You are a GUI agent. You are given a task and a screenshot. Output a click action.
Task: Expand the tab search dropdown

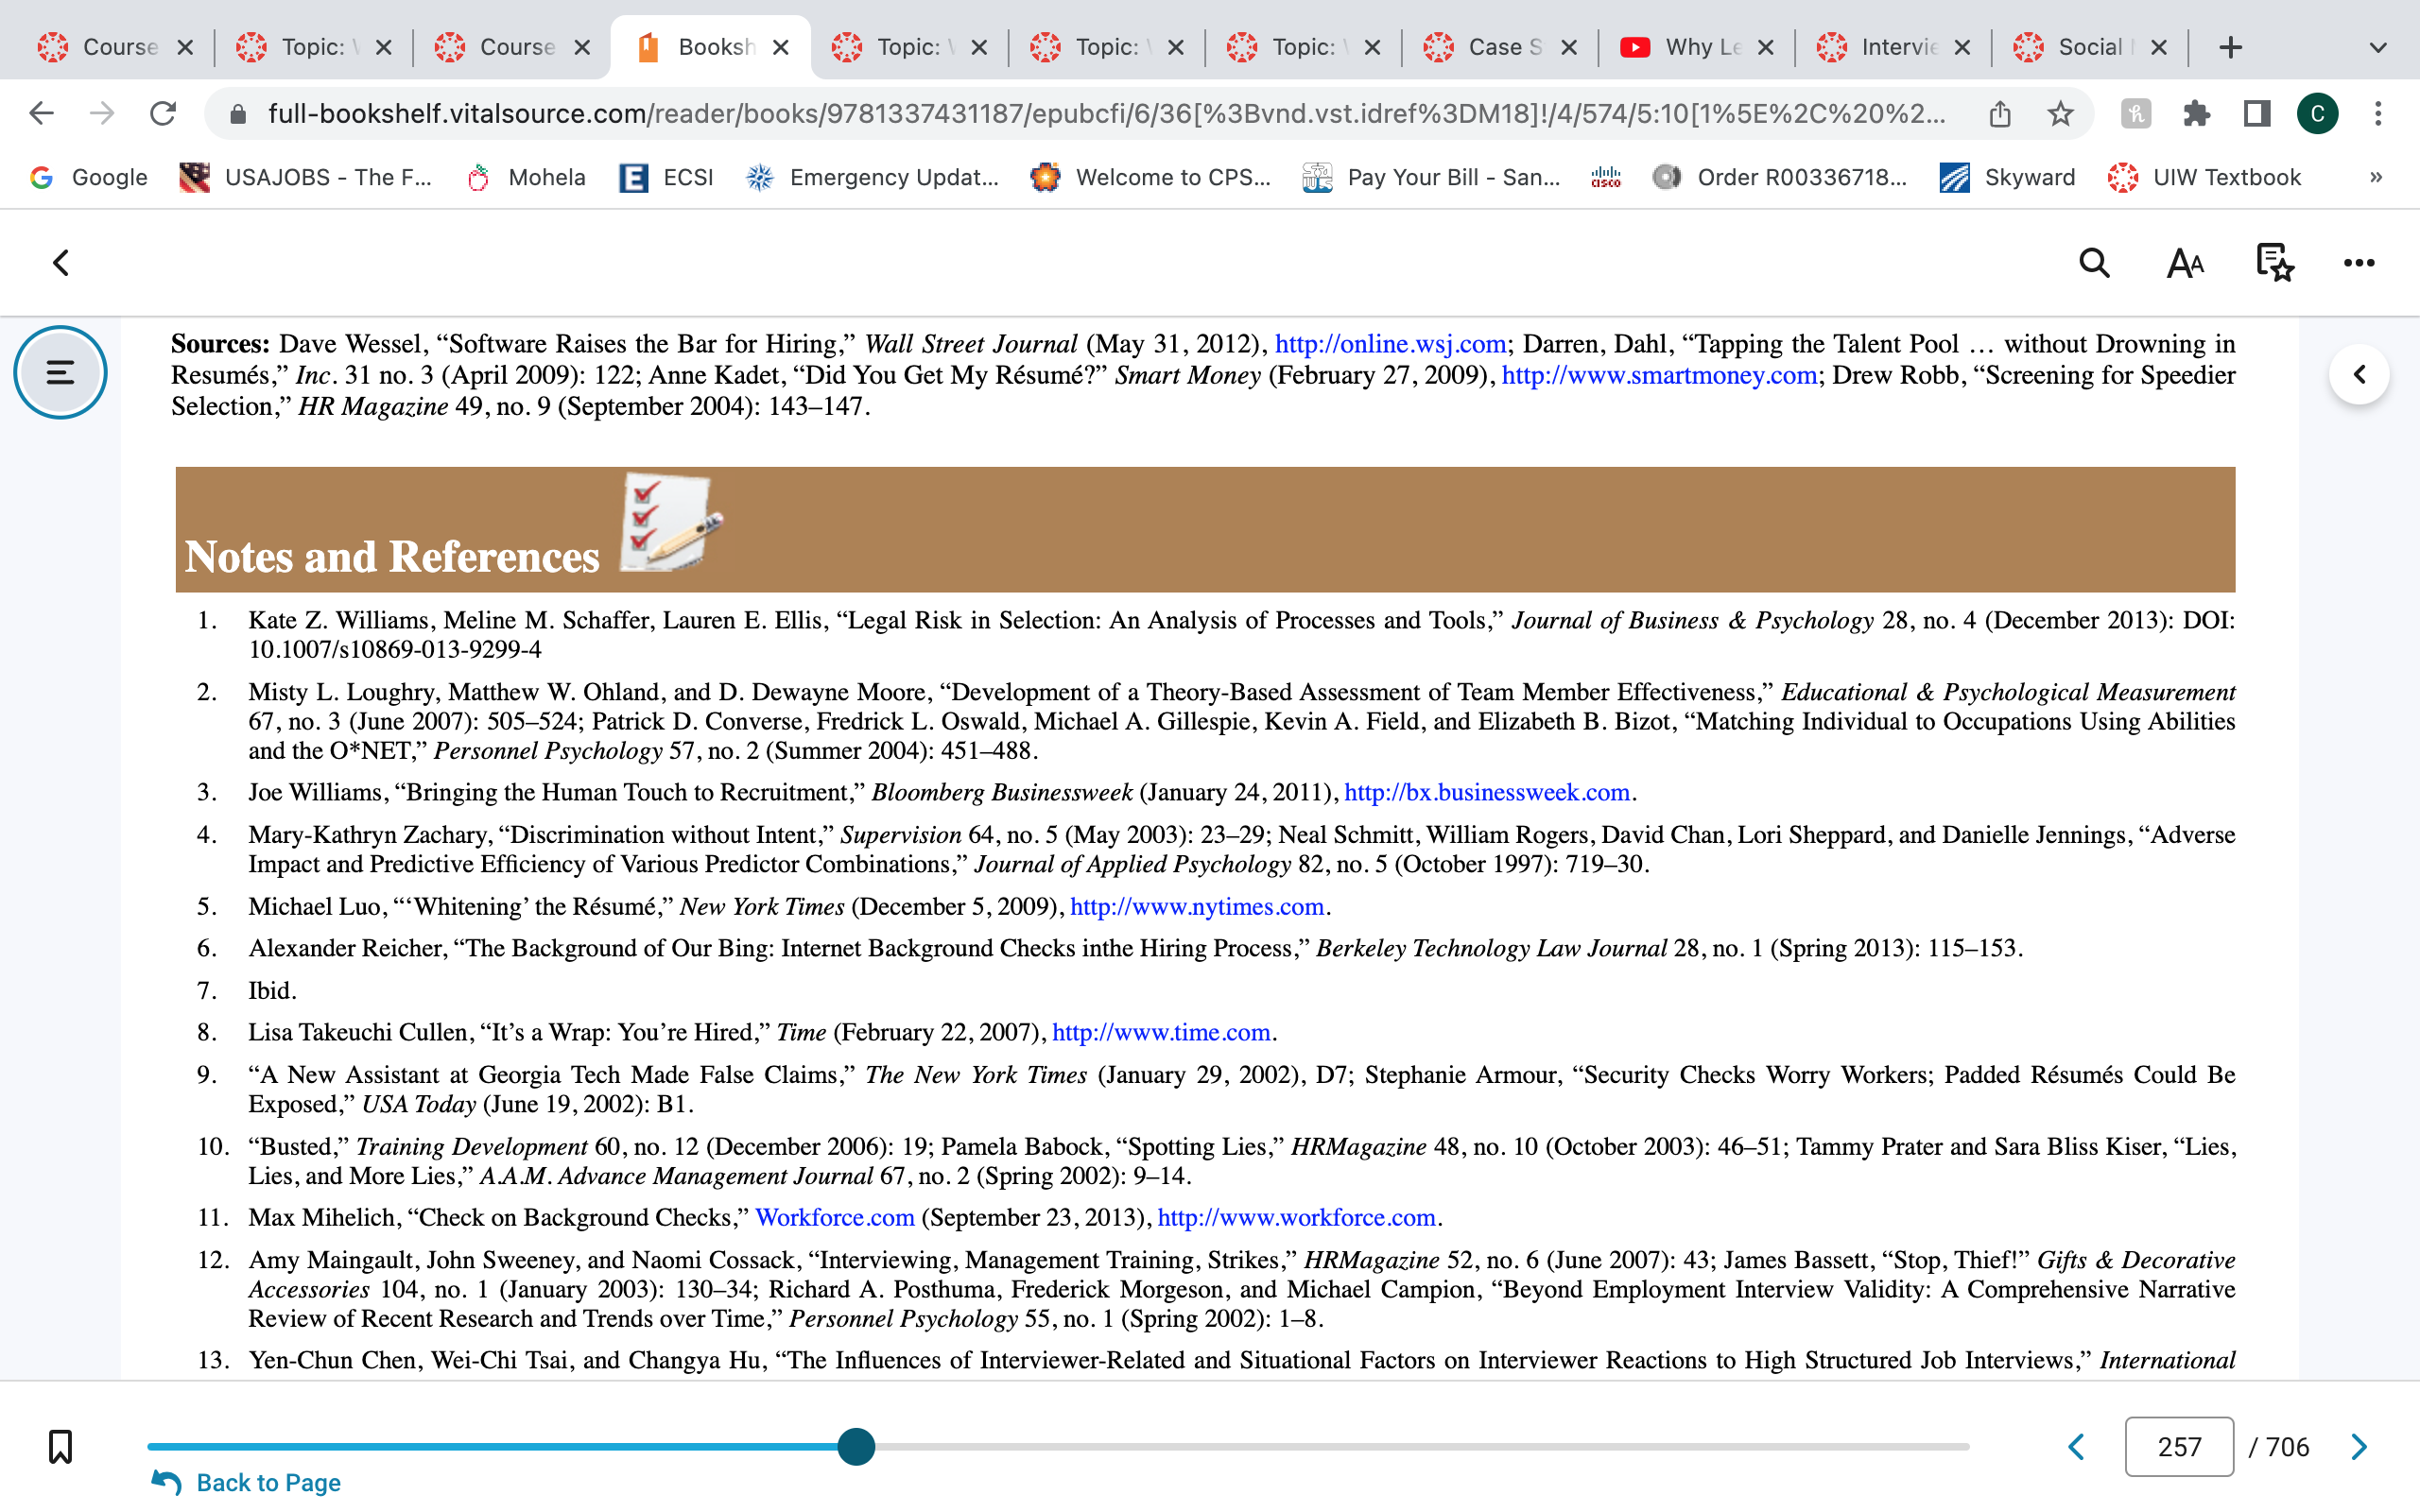click(x=2378, y=47)
